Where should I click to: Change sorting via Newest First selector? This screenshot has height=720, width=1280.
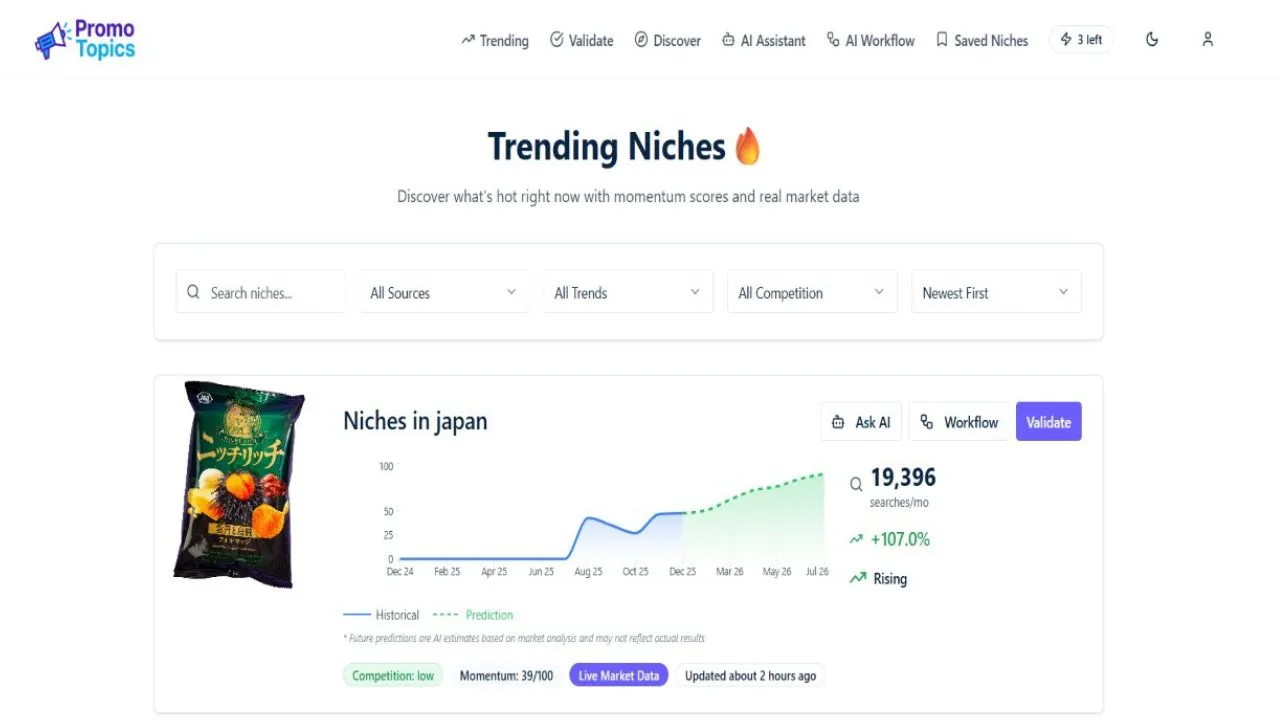click(x=995, y=292)
